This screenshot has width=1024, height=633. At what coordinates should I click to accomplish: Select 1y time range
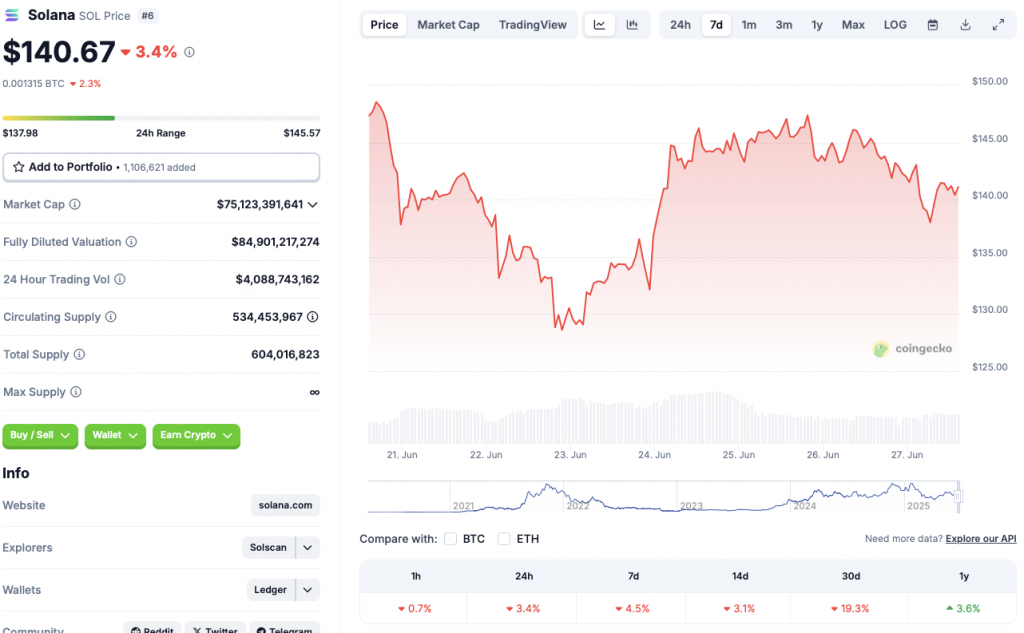click(x=817, y=25)
